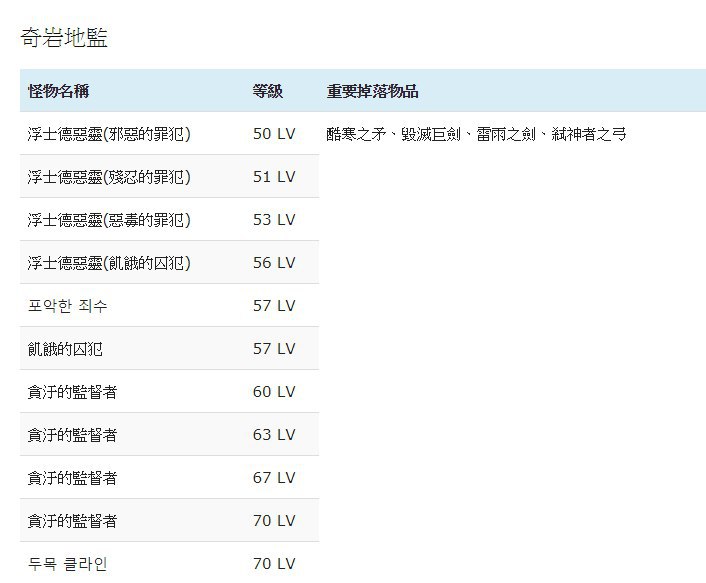This screenshot has width=706, height=583.
Task: Click the Korean name 두목 클라인
Action: coord(68,564)
